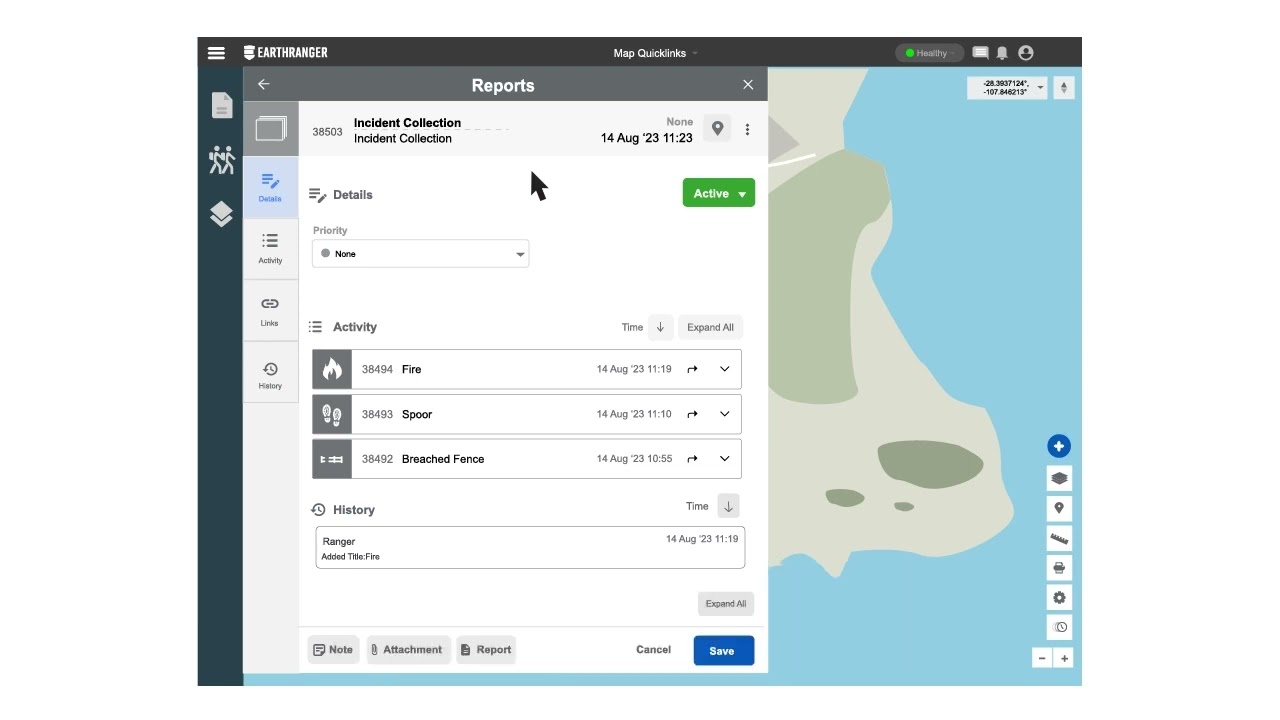Select the map marker location tool
1280x720 pixels.
coord(1059,508)
